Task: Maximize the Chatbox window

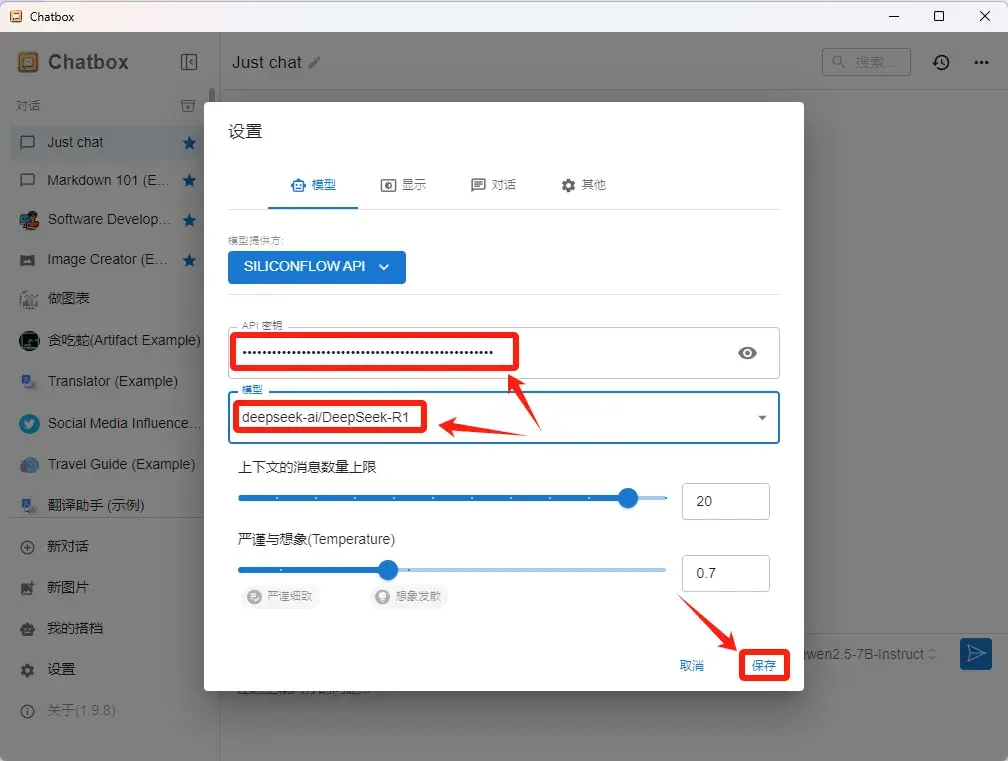Action: click(x=939, y=16)
